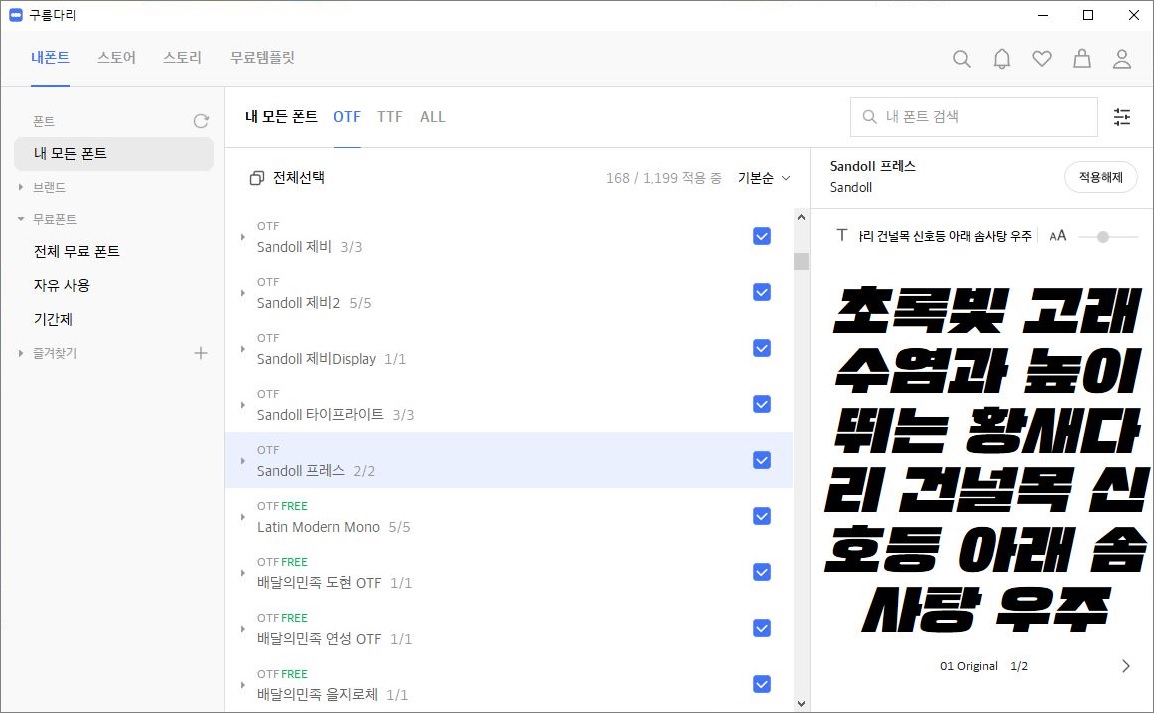Expand Sandoll 제비2 font family
Screen dimensions: 1154x714
pyautogui.click(x=242, y=293)
